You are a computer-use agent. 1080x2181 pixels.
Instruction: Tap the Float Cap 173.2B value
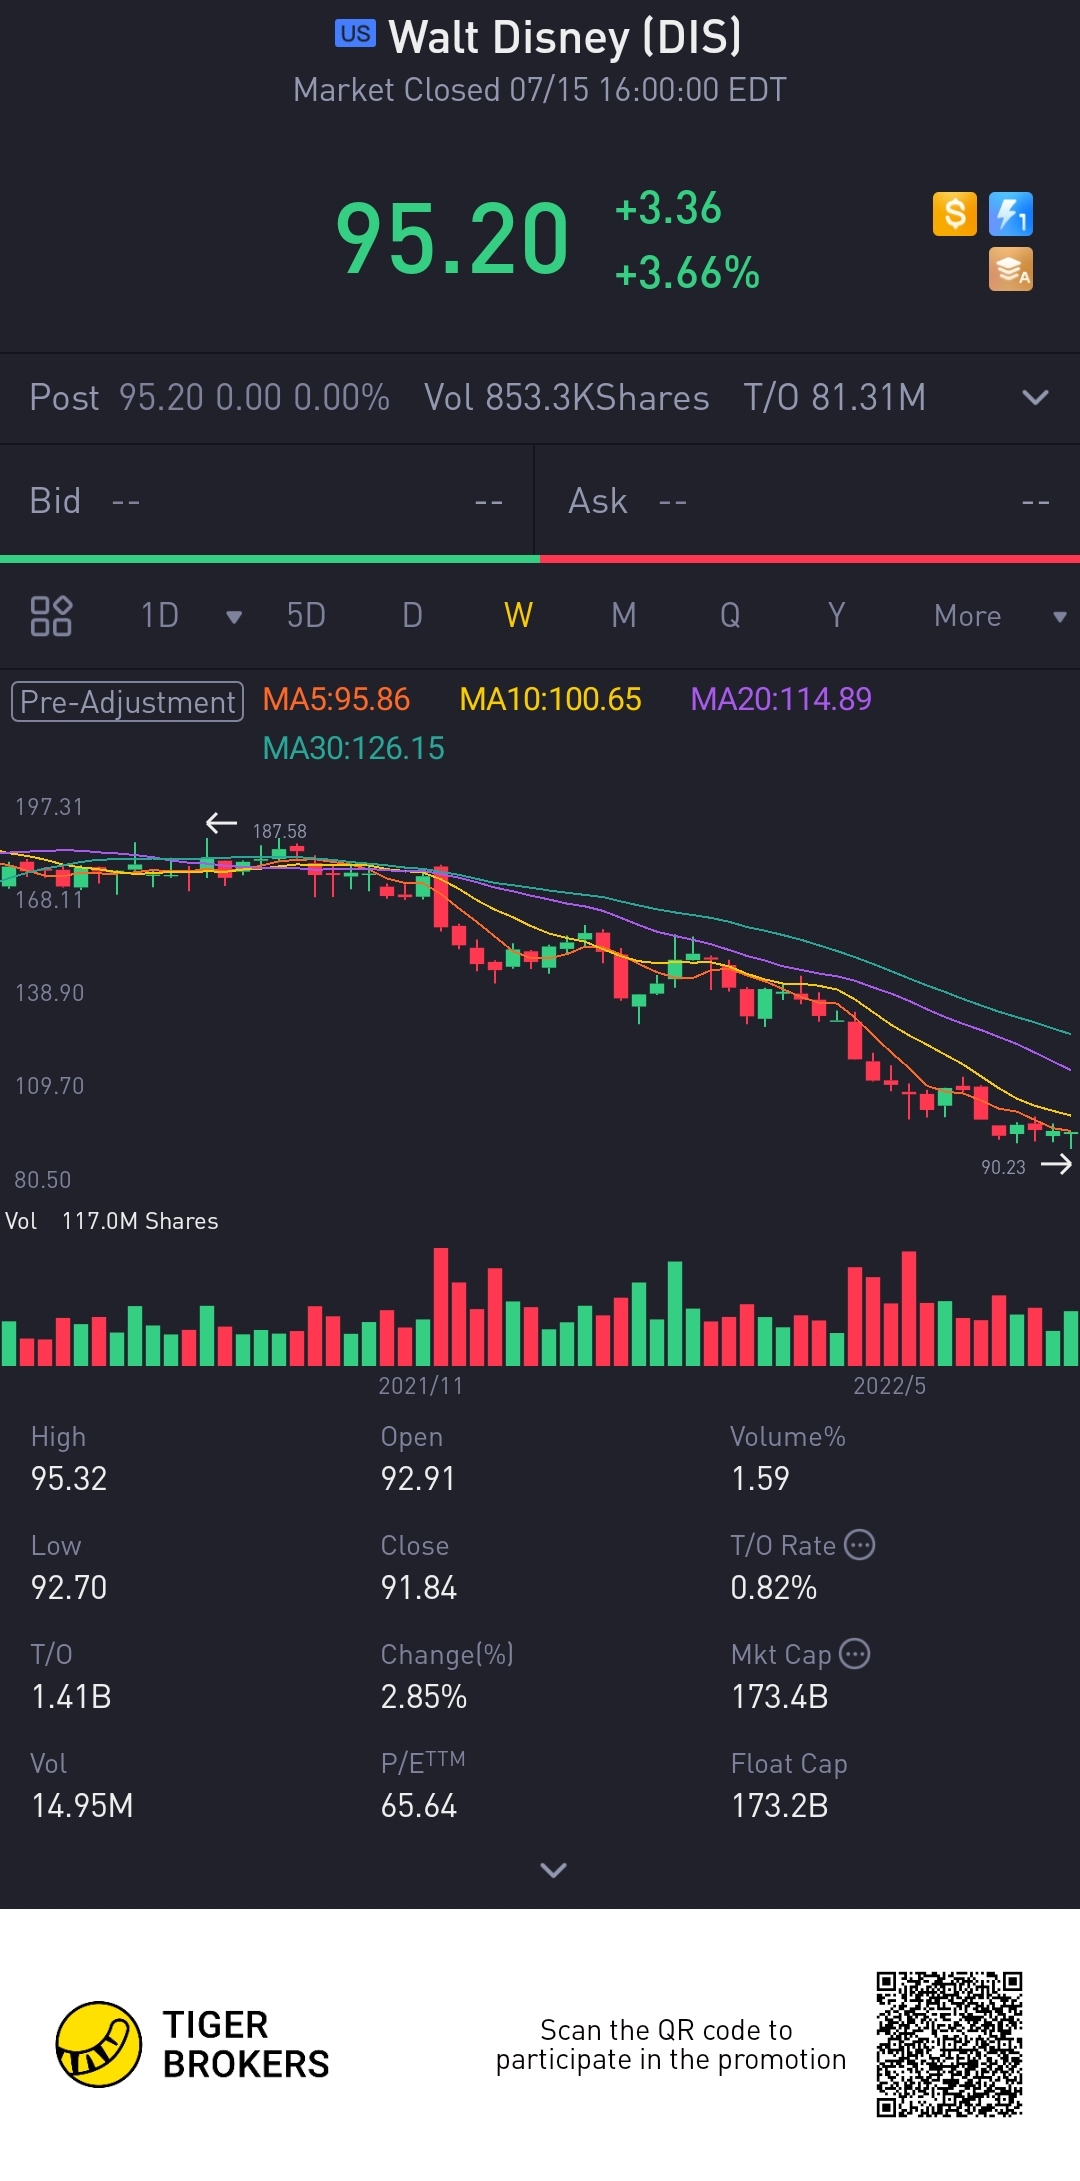[x=780, y=1806]
